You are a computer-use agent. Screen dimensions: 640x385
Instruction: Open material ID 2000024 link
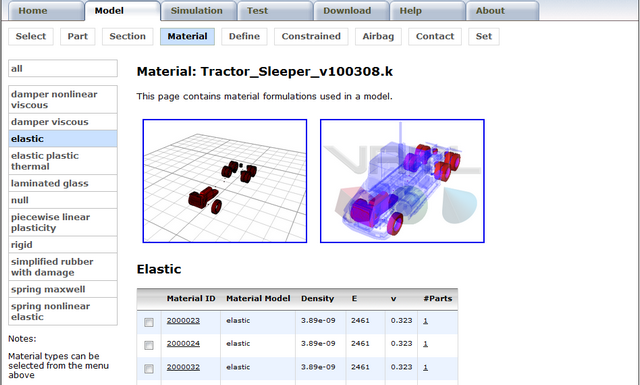pos(183,344)
